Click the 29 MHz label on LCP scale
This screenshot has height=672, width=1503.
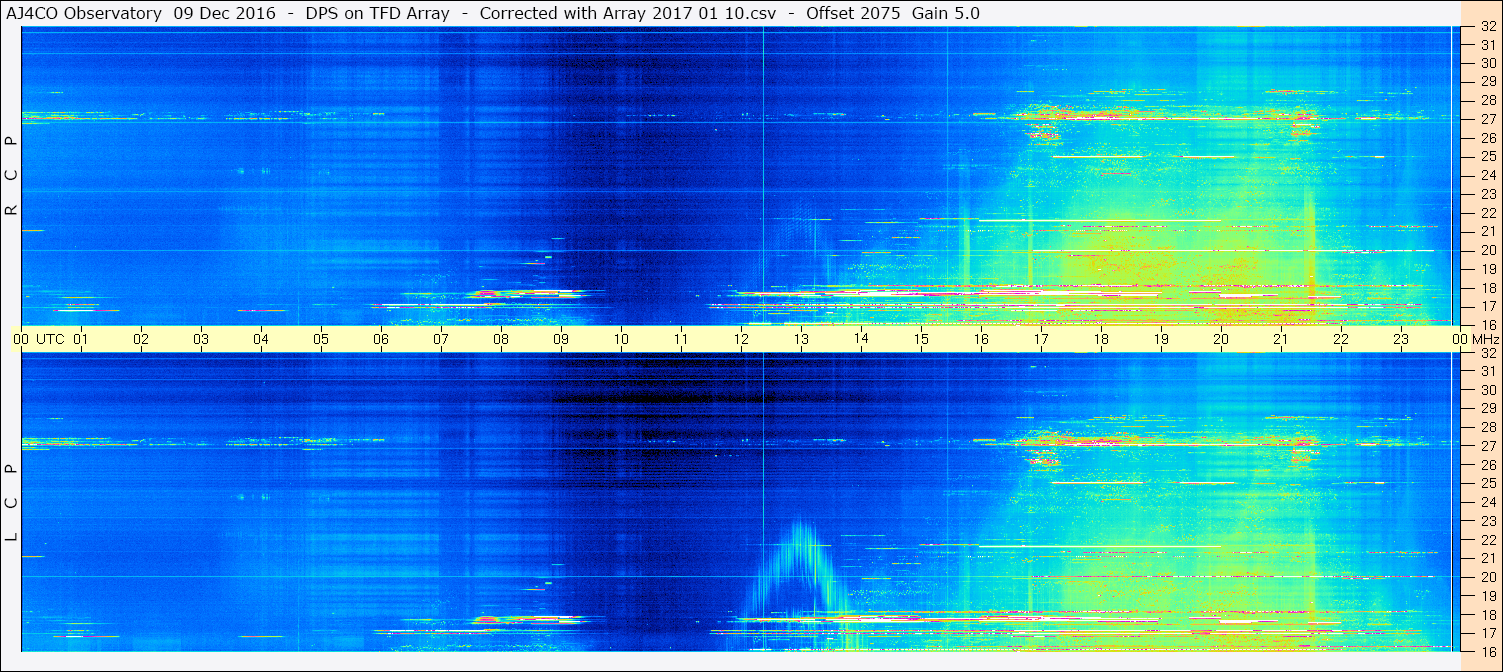coord(1487,408)
